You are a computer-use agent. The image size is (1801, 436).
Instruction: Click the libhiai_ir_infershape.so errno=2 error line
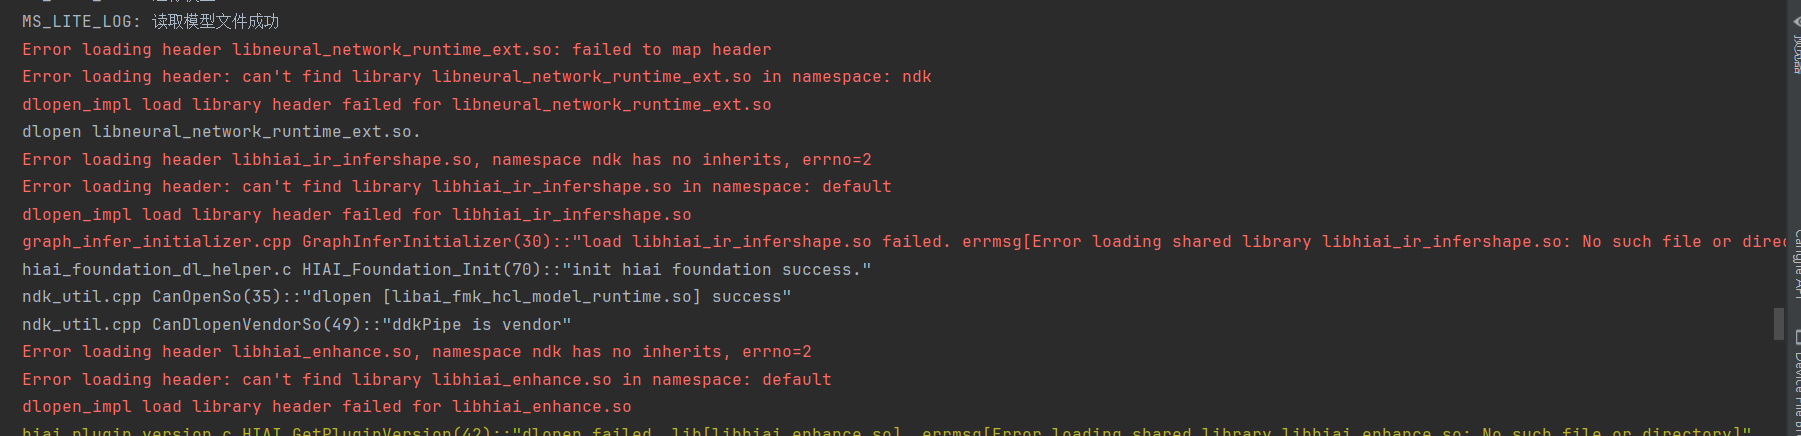click(x=447, y=159)
